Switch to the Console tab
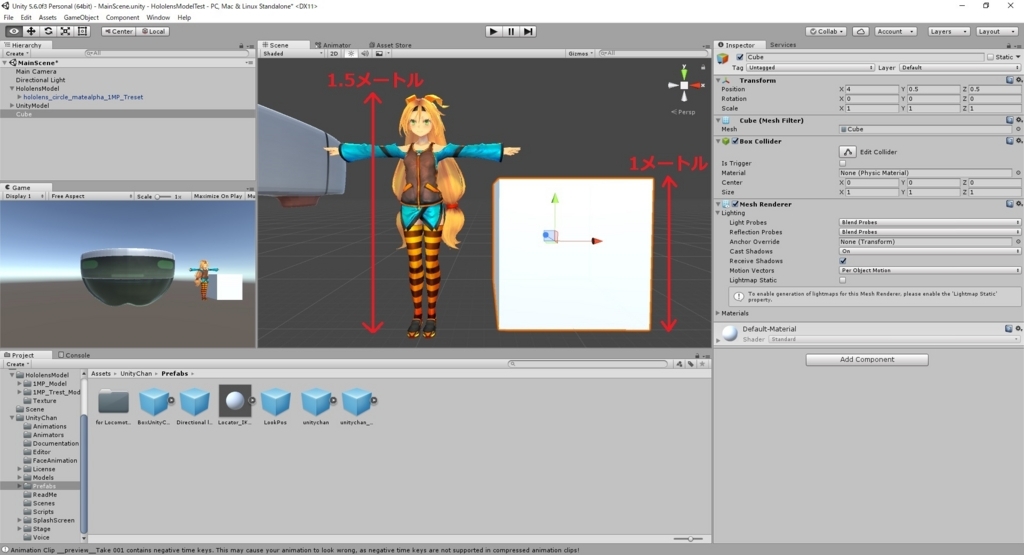 (x=74, y=355)
